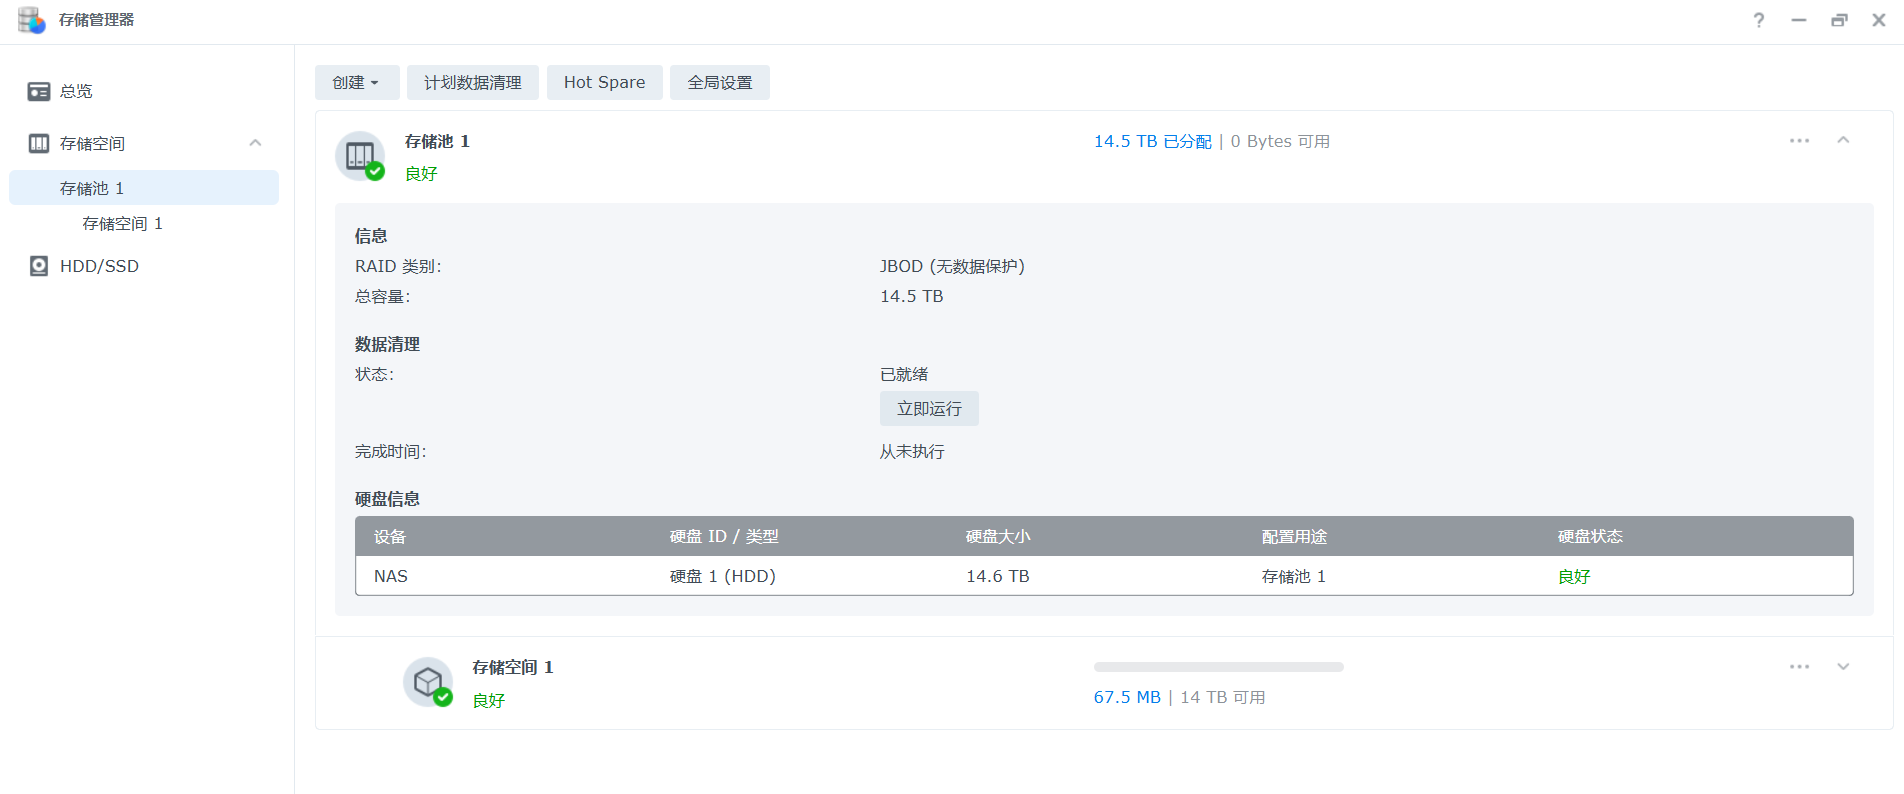Click the NAS device cell
The height and width of the screenshot is (794, 1904).
[x=391, y=576]
